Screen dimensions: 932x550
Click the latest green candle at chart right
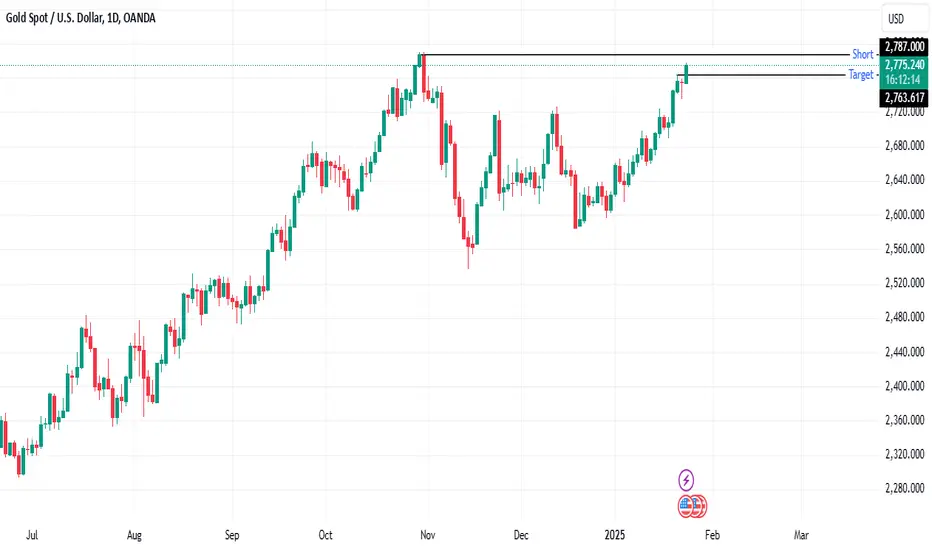pyautogui.click(x=687, y=74)
